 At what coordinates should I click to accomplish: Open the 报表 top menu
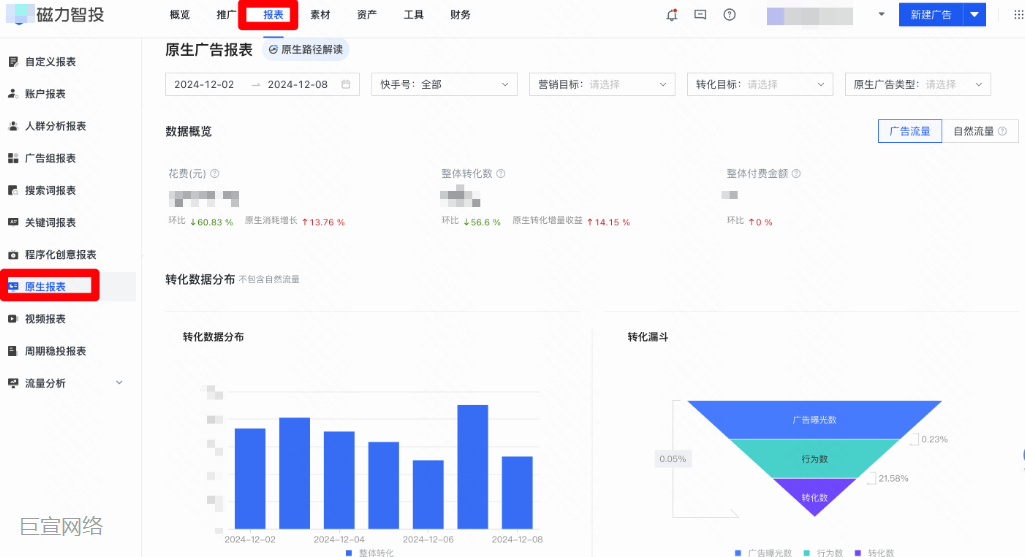pos(273,14)
